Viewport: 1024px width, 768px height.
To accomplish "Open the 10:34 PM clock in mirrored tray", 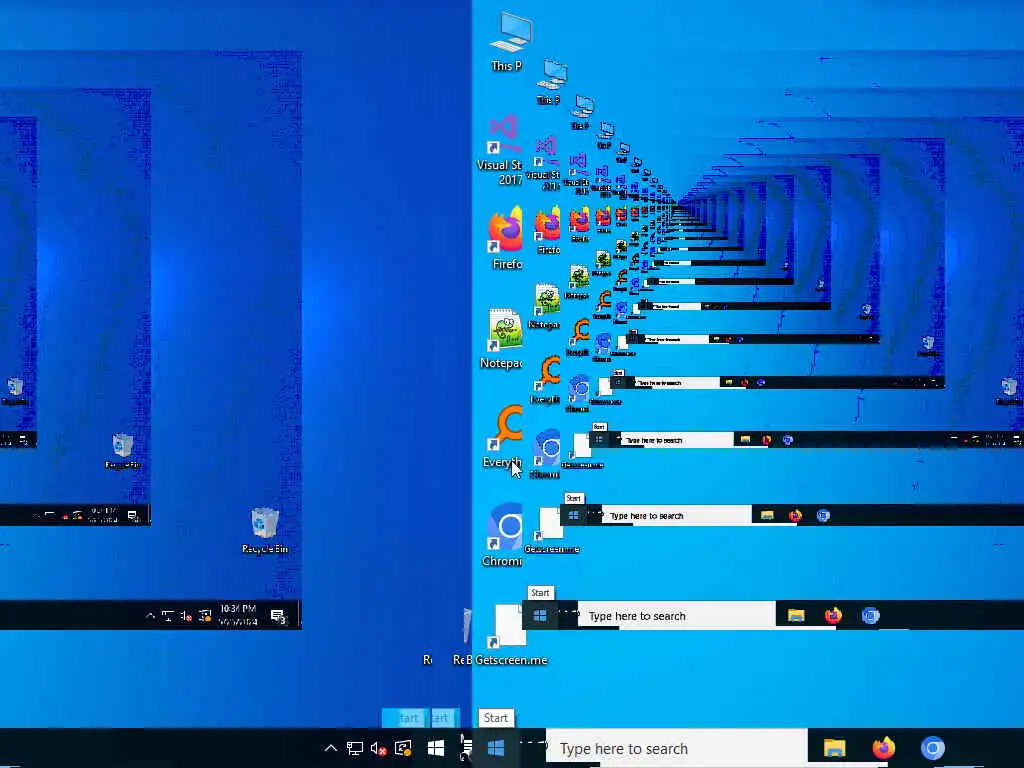I will coord(238,615).
